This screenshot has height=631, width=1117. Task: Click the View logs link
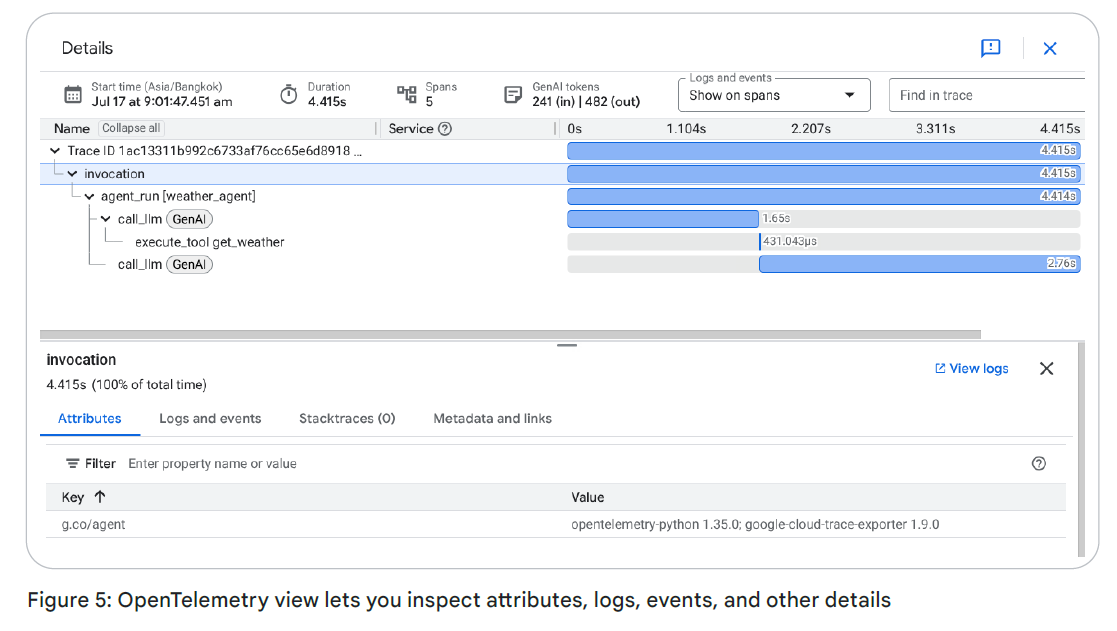971,368
